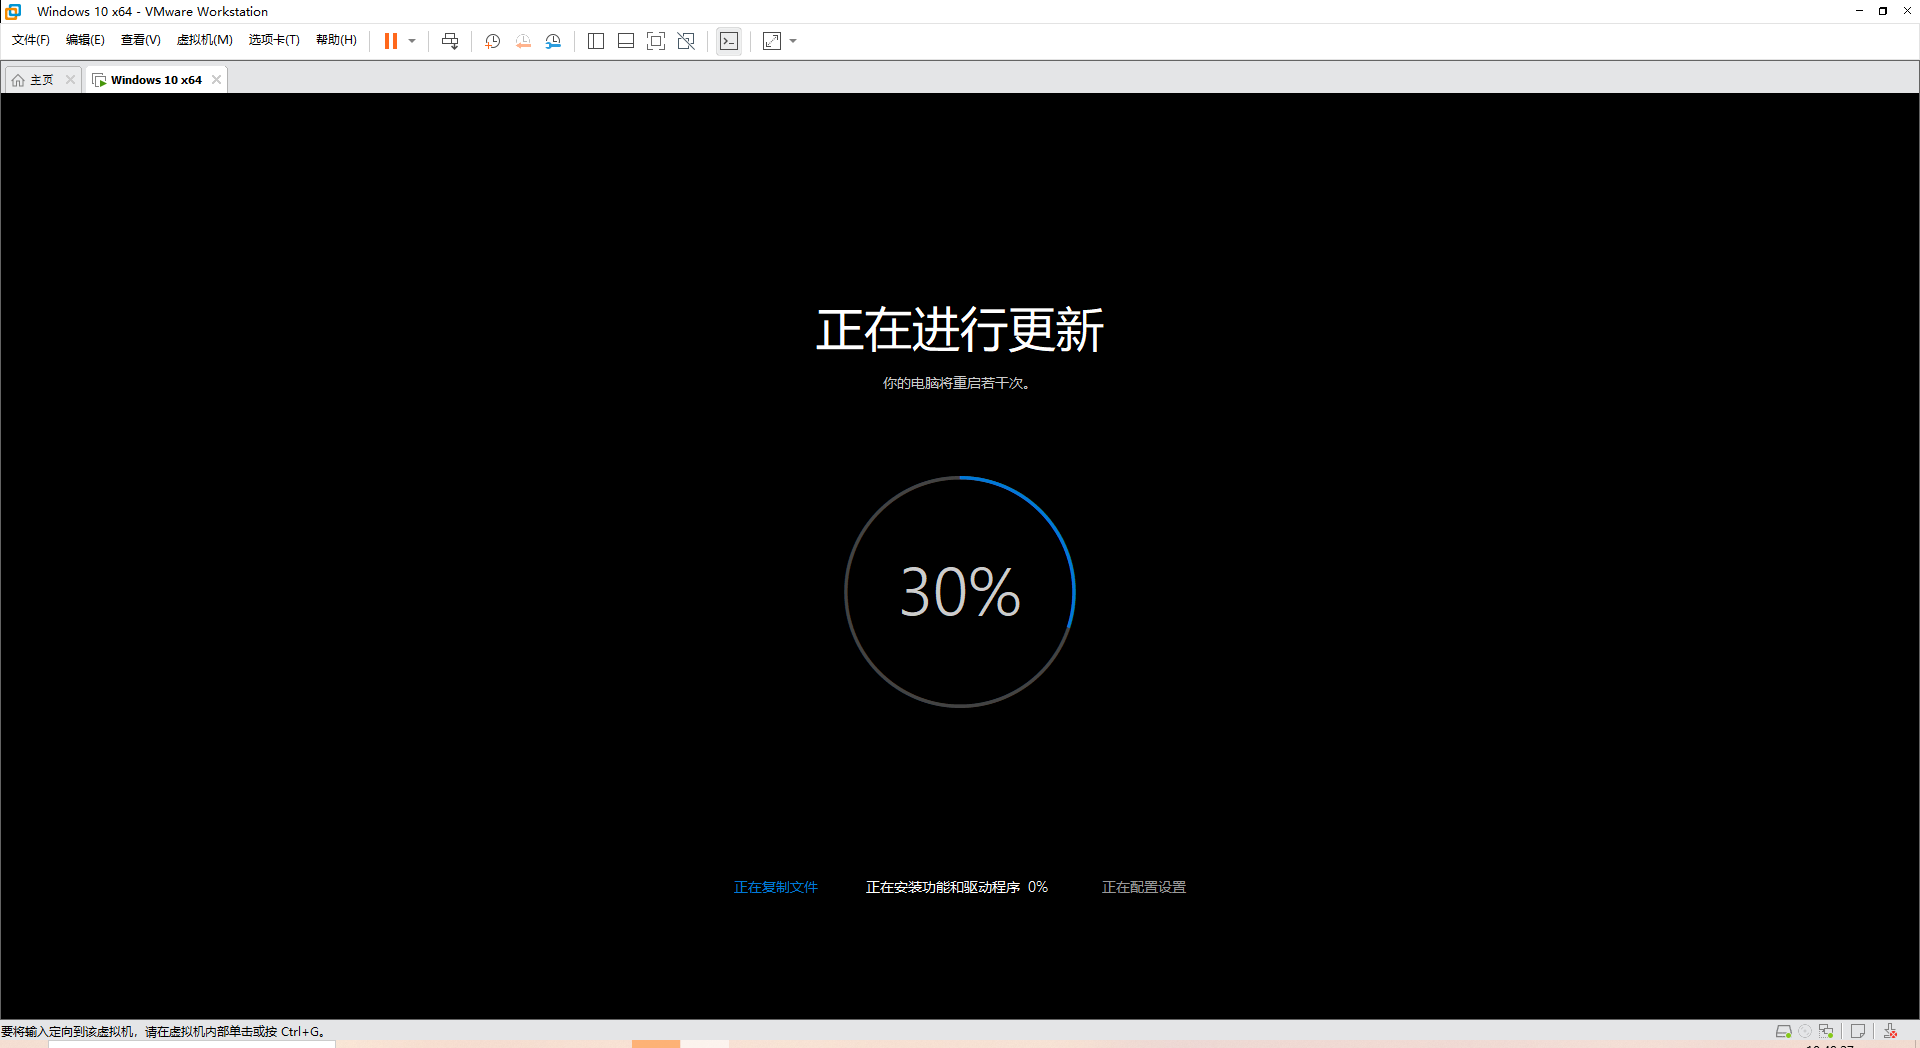
Task: Enter full screen mode
Action: coord(656,41)
